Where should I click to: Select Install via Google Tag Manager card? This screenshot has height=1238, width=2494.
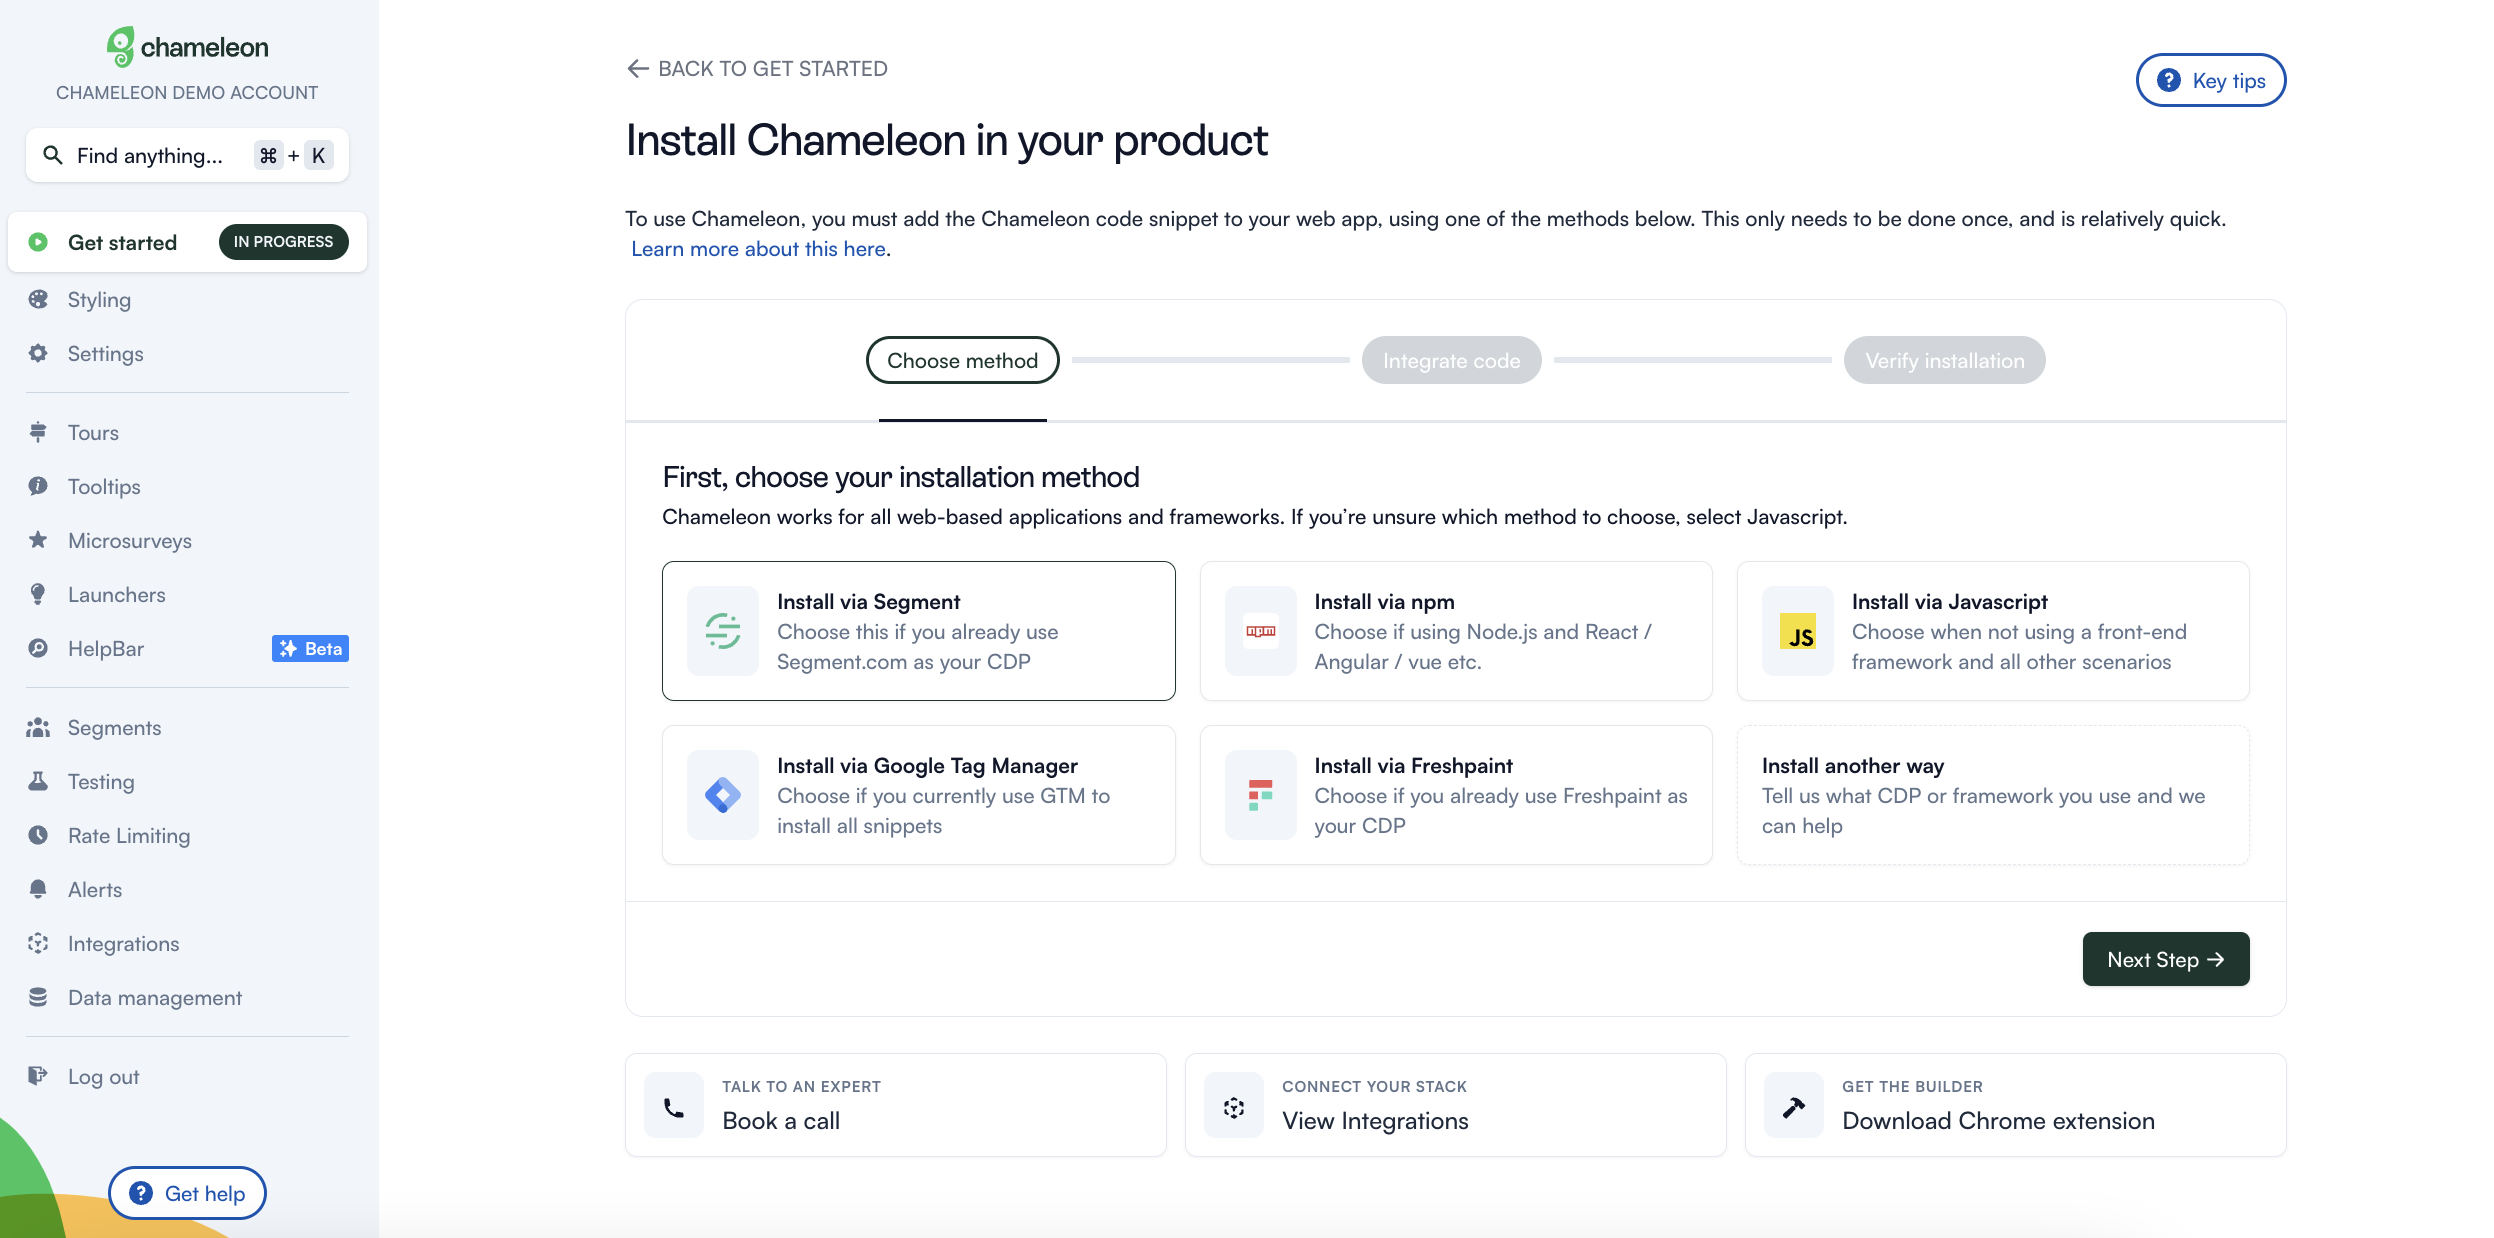918,795
